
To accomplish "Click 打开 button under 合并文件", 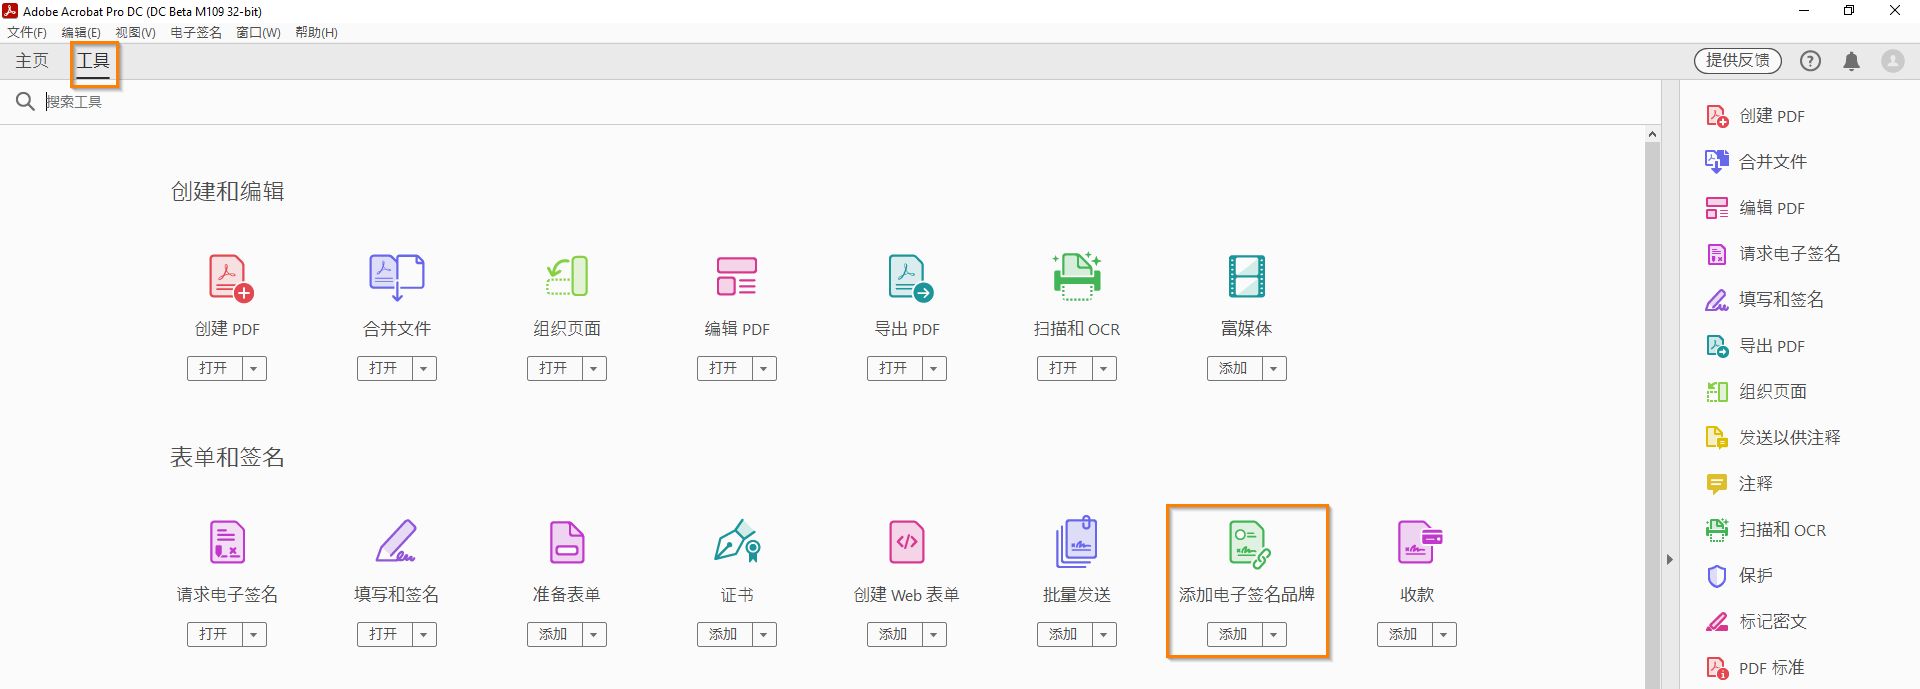I will (x=385, y=369).
